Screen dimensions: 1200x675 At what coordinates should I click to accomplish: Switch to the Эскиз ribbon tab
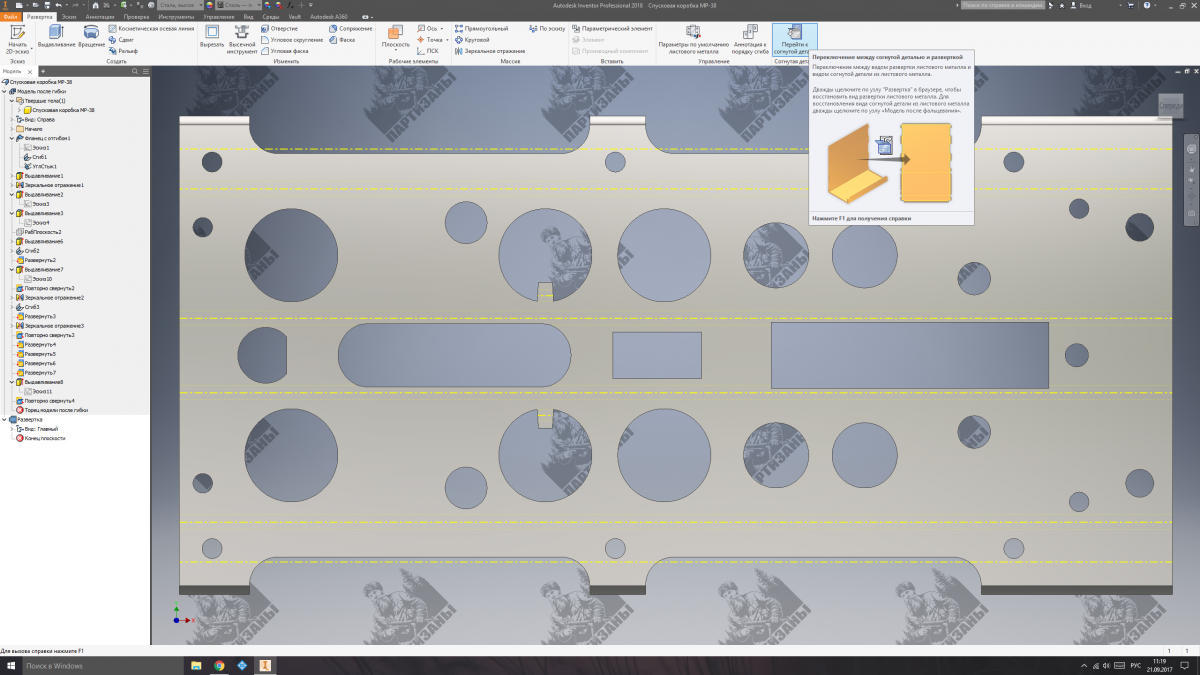coord(68,18)
